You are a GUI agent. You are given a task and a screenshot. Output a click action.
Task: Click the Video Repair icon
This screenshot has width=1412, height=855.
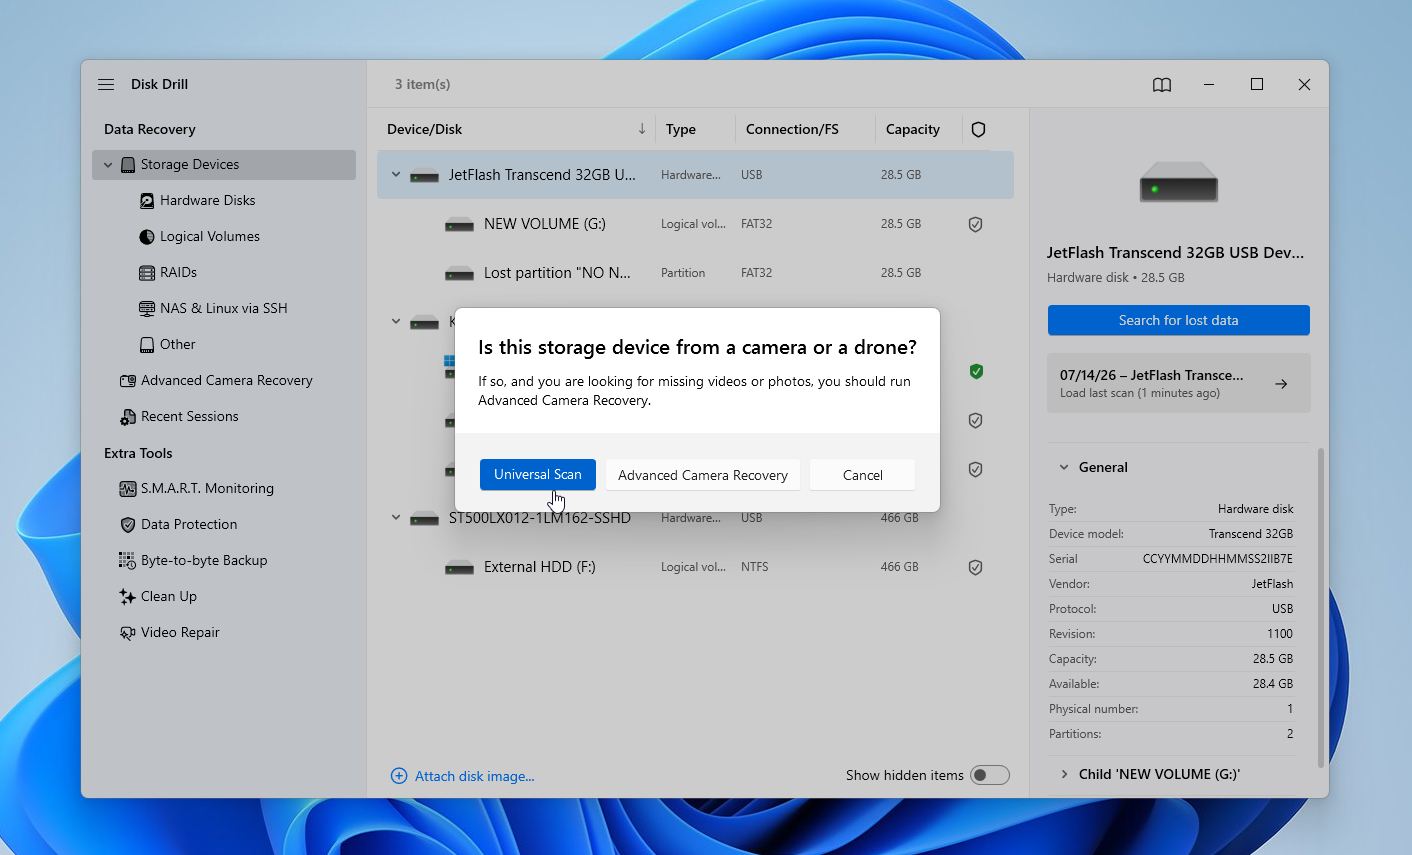pos(128,633)
